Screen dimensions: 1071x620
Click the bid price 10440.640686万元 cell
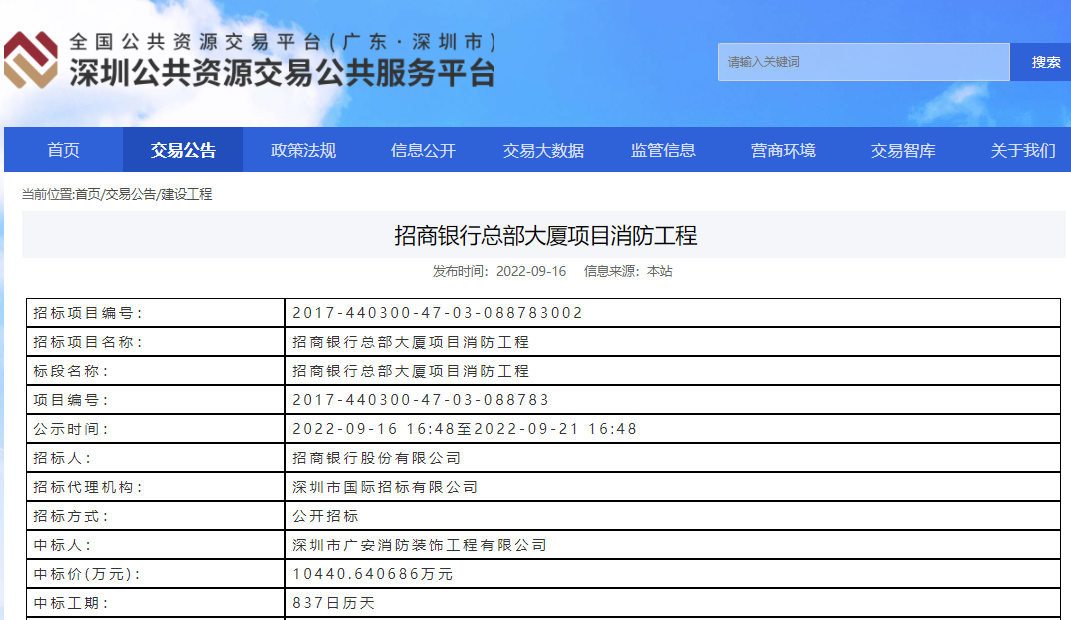point(372,574)
